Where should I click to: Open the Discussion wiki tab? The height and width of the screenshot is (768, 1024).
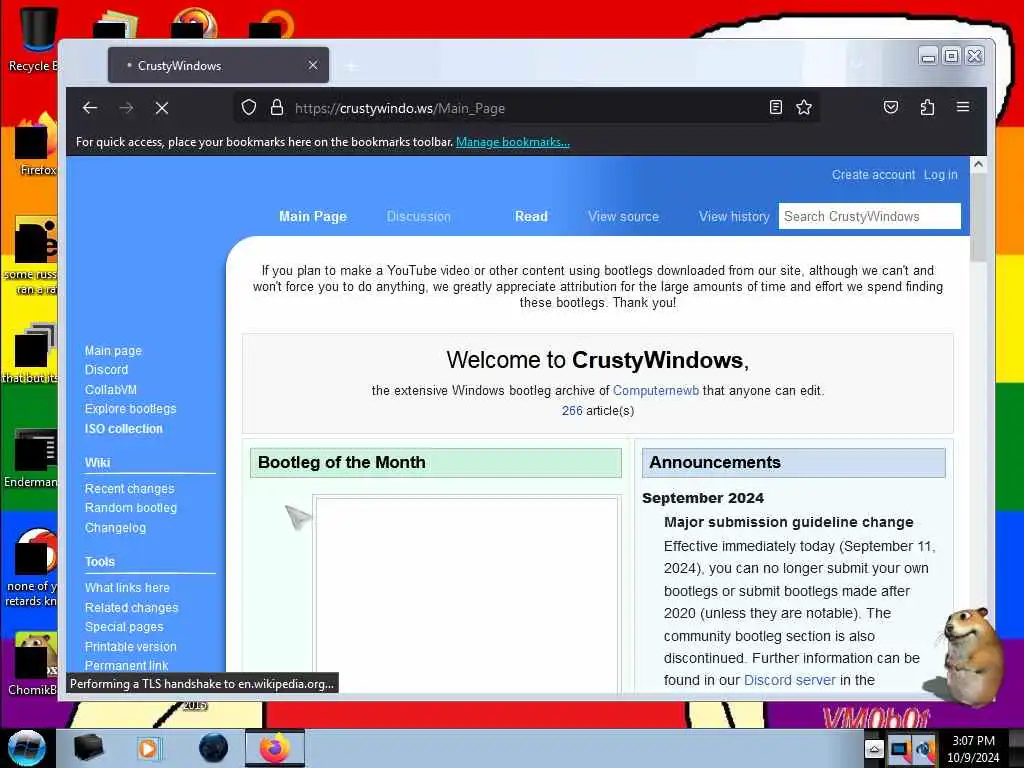point(419,216)
